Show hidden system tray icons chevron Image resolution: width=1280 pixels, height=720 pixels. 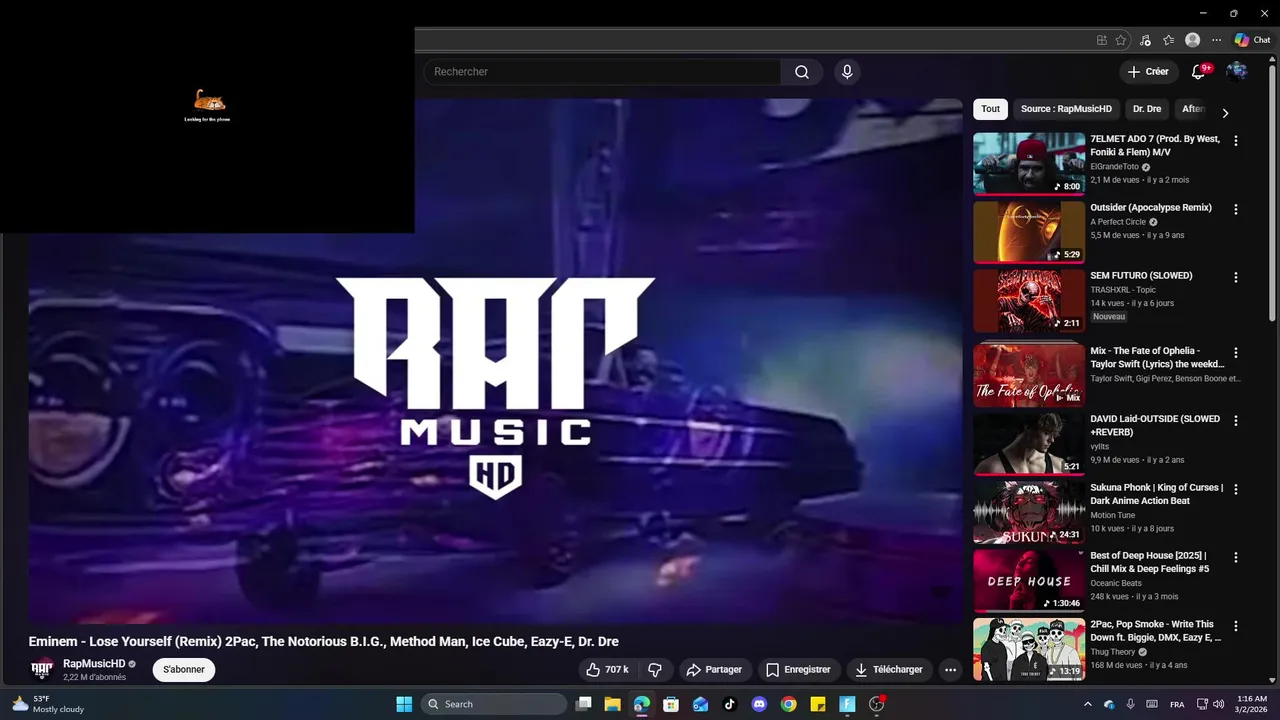click(x=1088, y=704)
